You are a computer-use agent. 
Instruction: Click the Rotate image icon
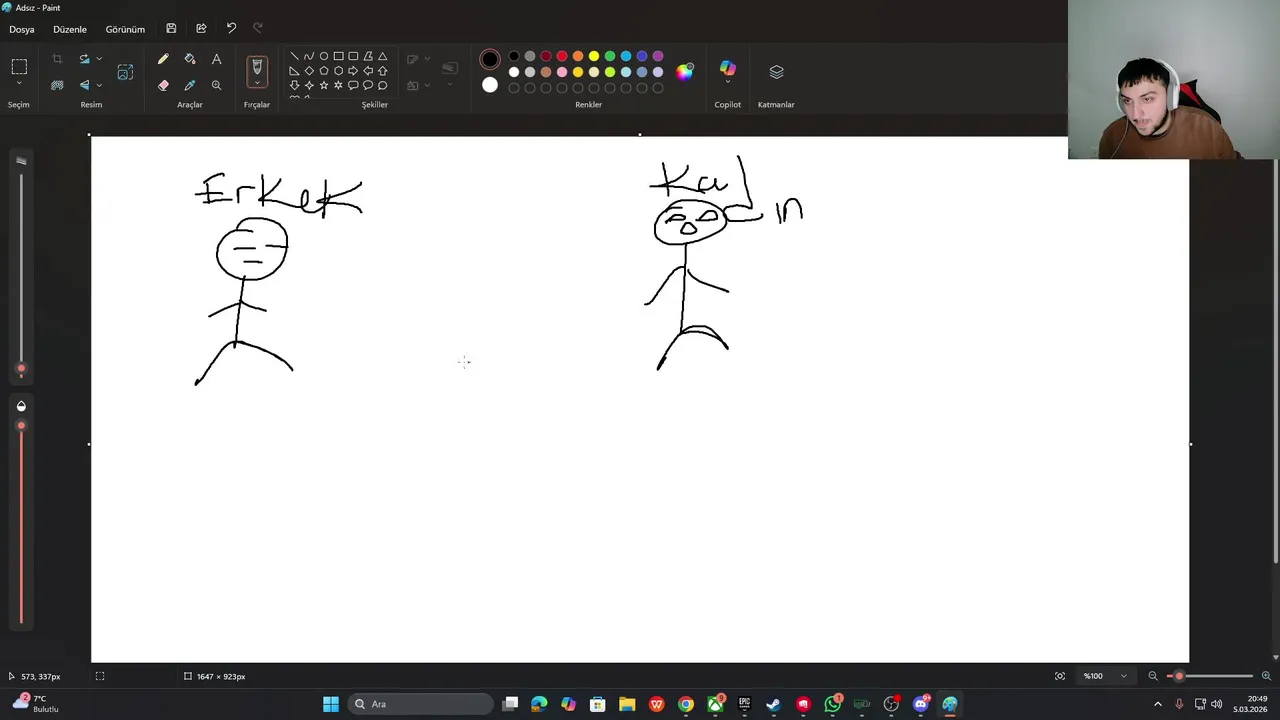(84, 59)
